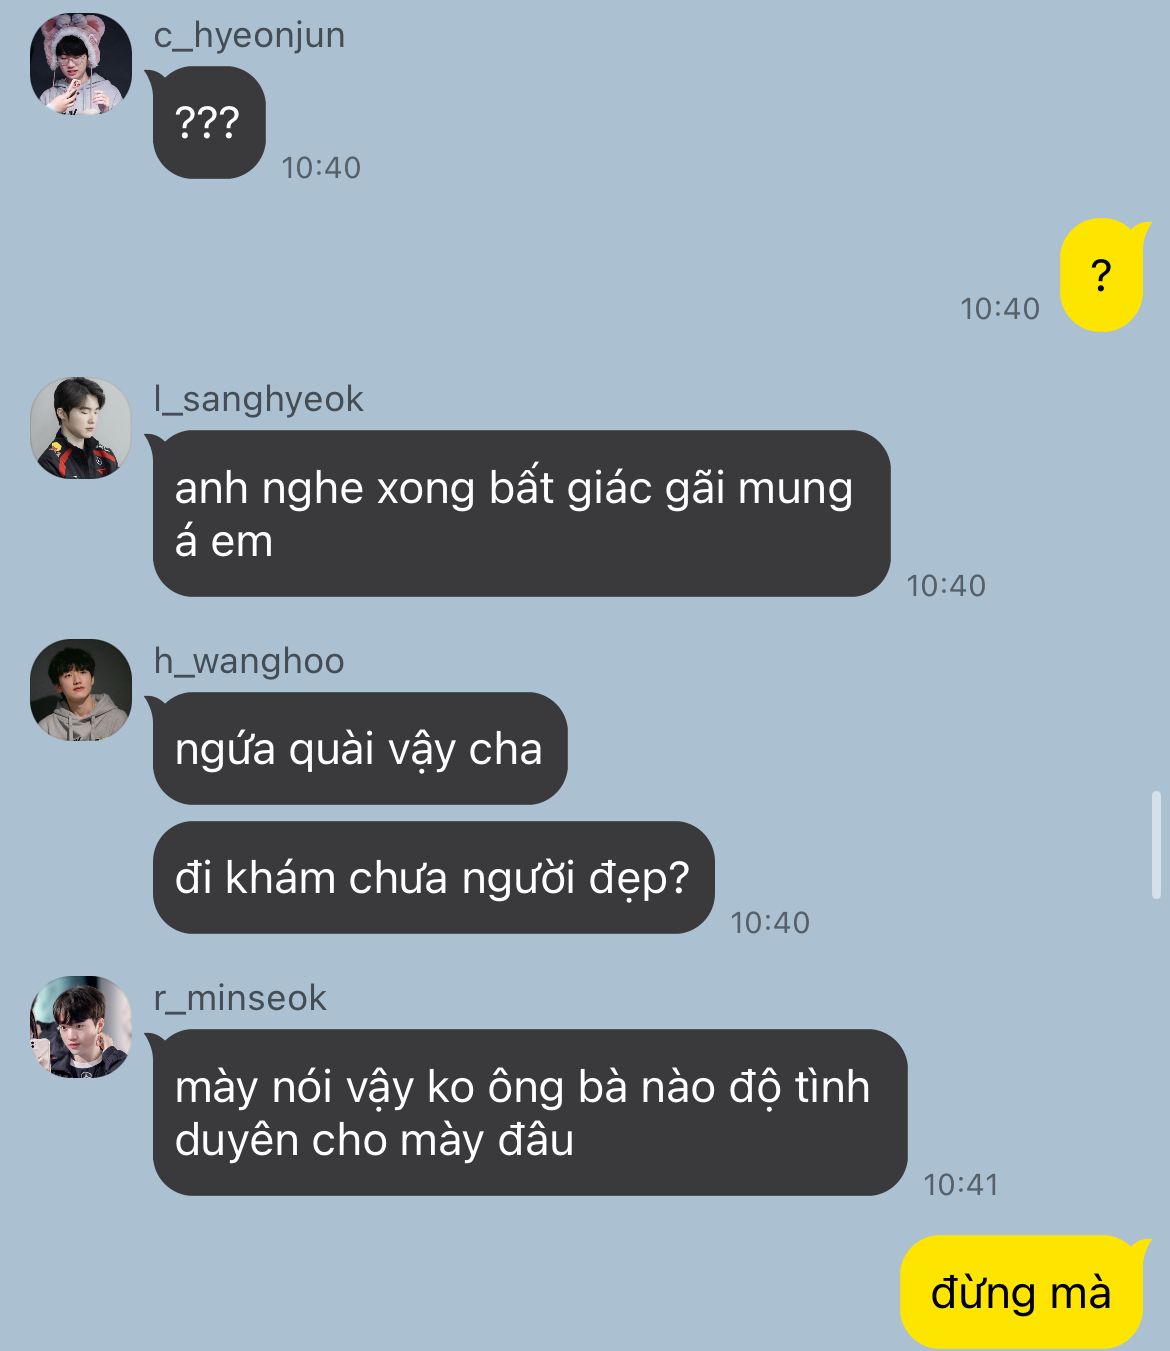Click the 10:40 timestamp by l_sanghyeok's message
The image size is (1170, 1351).
(x=946, y=586)
